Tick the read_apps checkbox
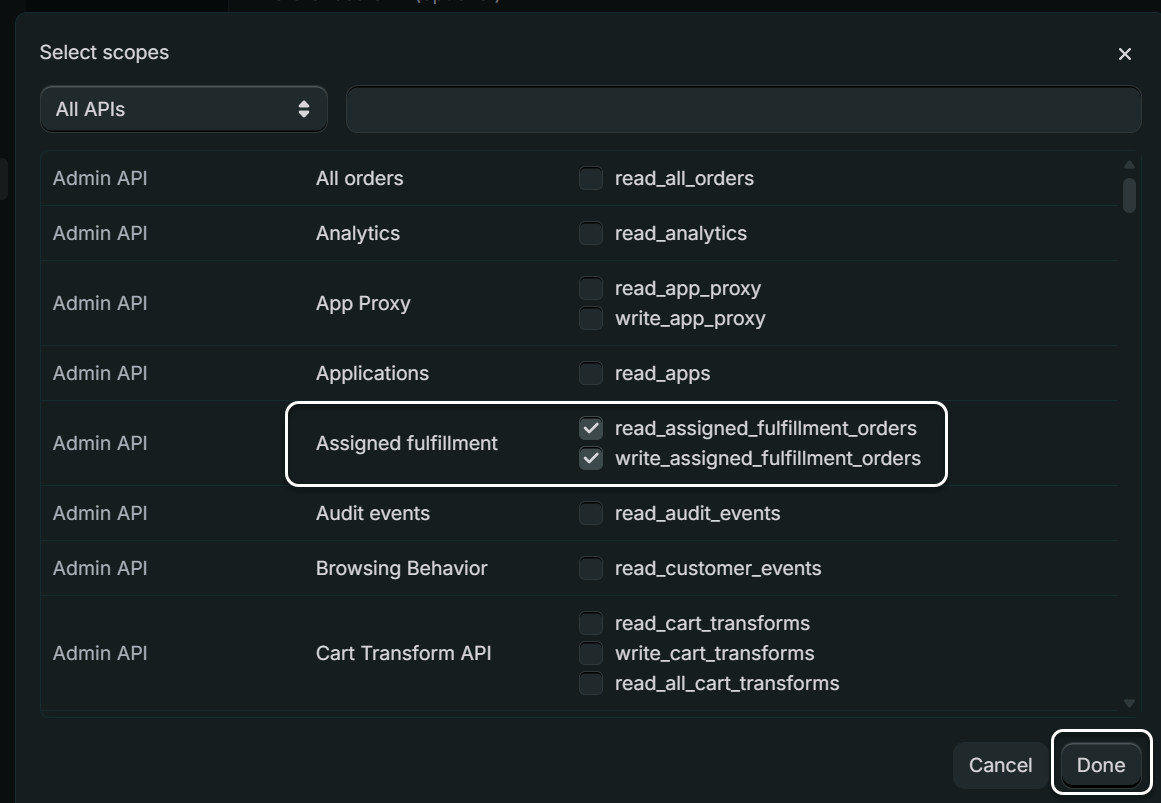 click(590, 373)
